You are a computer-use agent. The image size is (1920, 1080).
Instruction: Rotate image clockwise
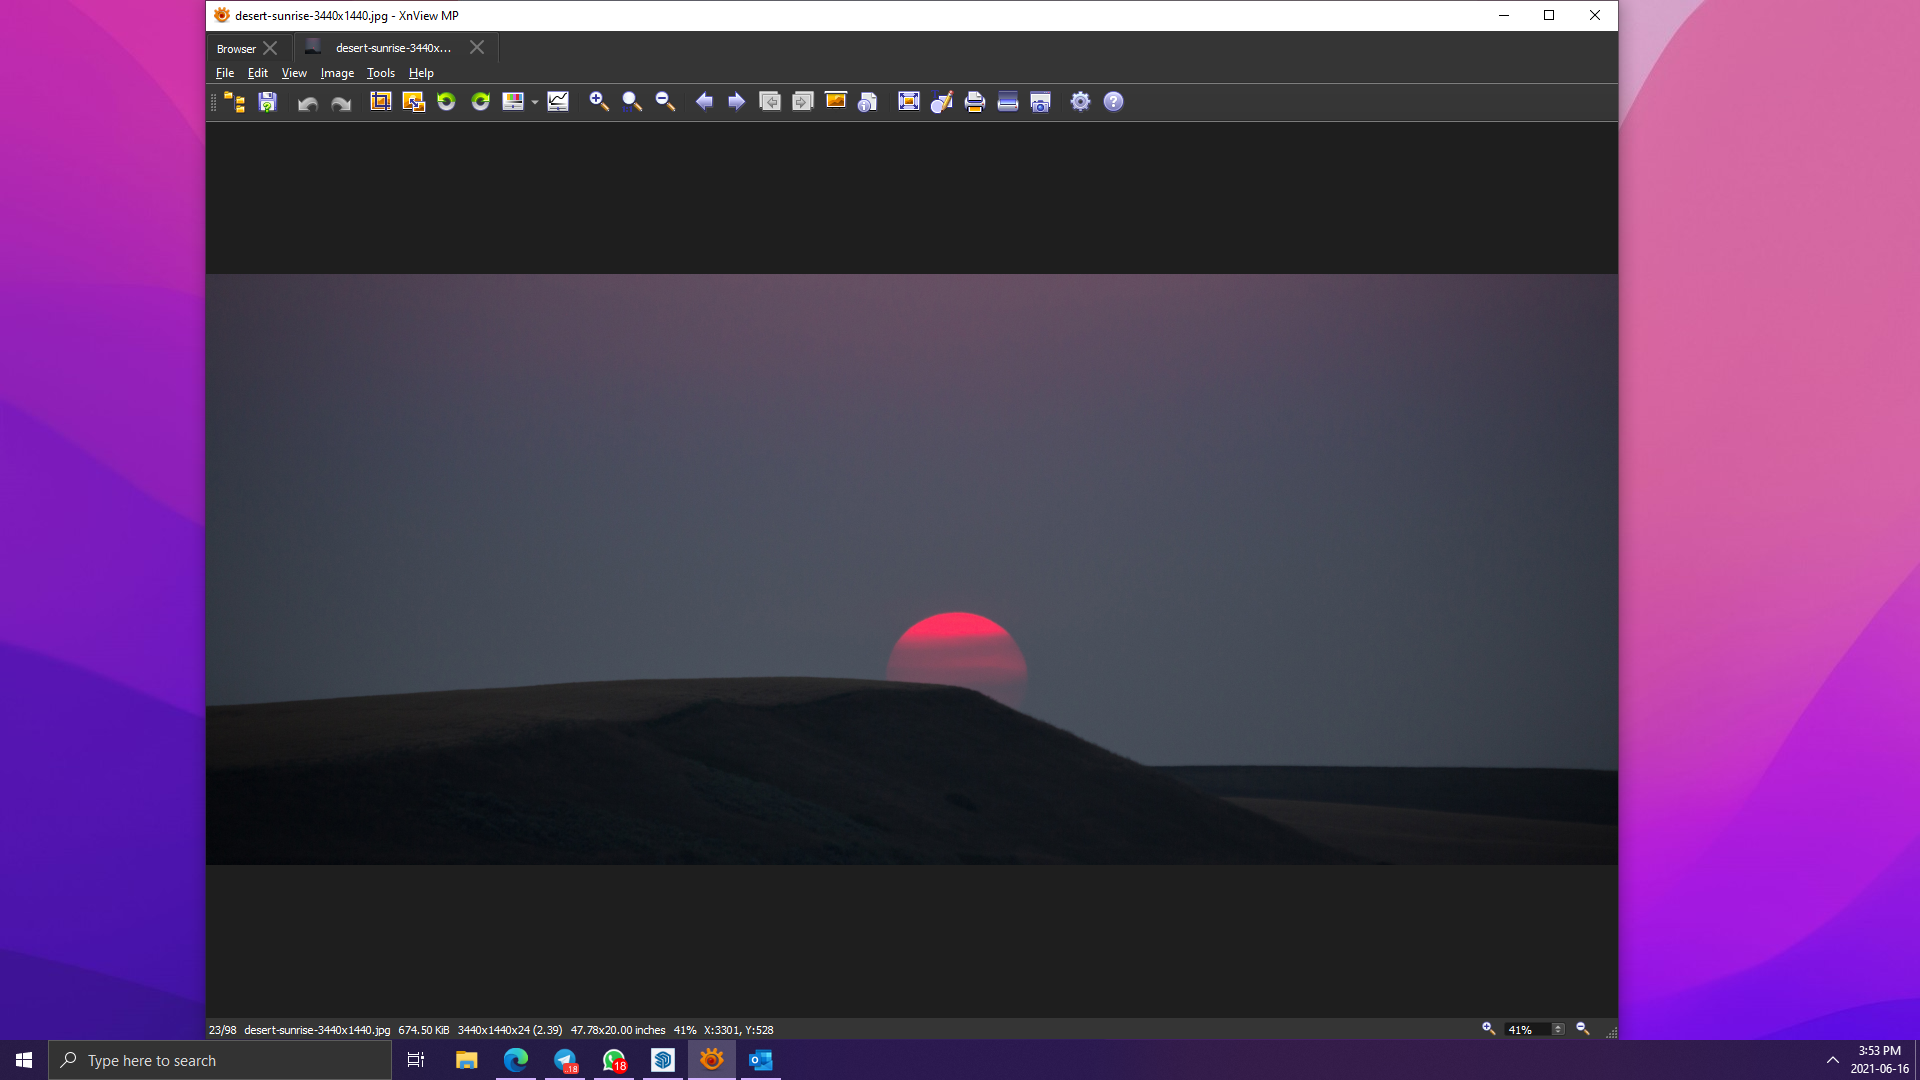tap(480, 102)
